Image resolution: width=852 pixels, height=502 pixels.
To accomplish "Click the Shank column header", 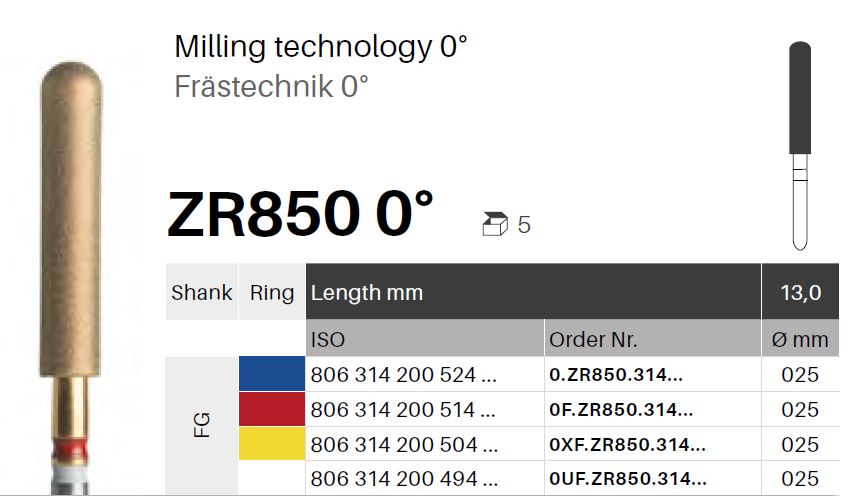I will pyautogui.click(x=202, y=292).
